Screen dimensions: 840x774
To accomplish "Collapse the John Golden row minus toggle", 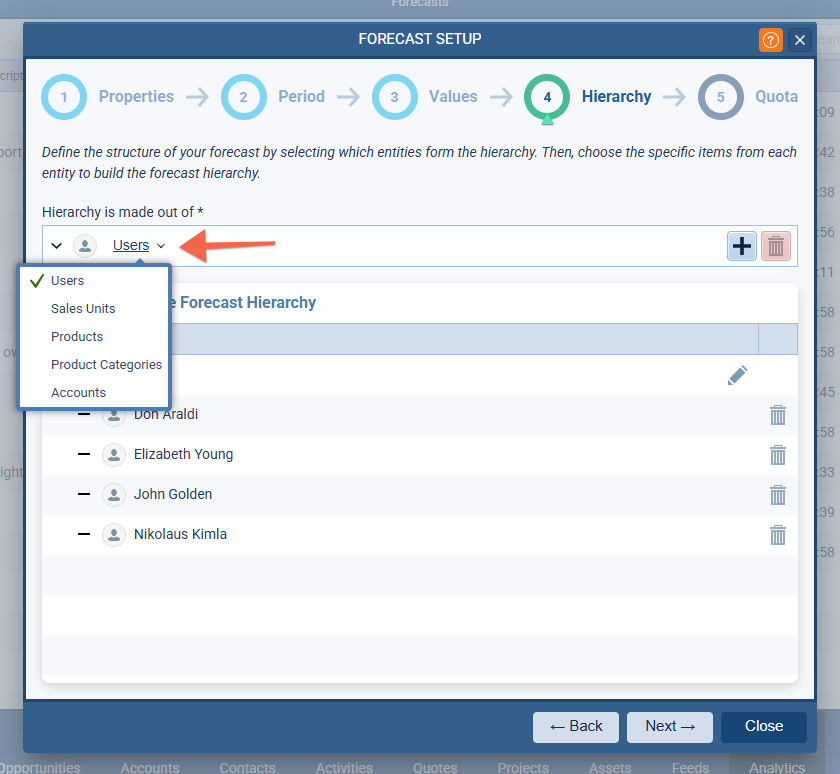I will coord(84,494).
